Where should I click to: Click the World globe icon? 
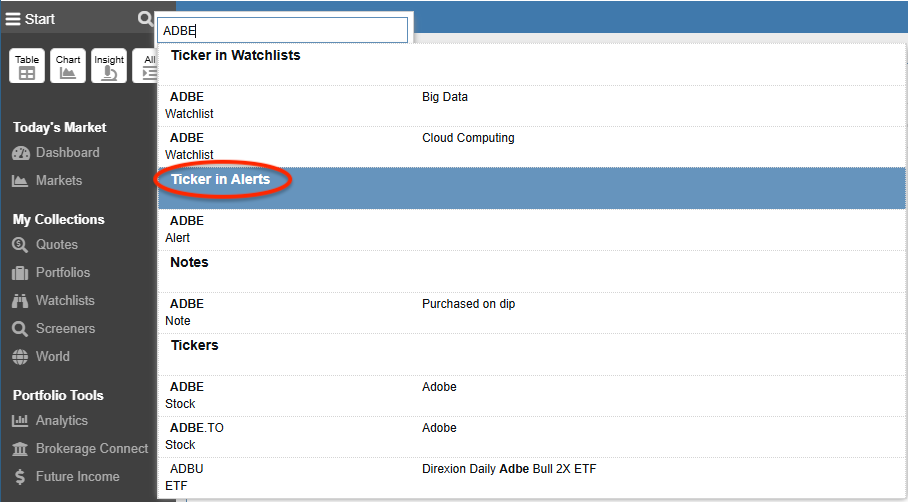tap(20, 357)
